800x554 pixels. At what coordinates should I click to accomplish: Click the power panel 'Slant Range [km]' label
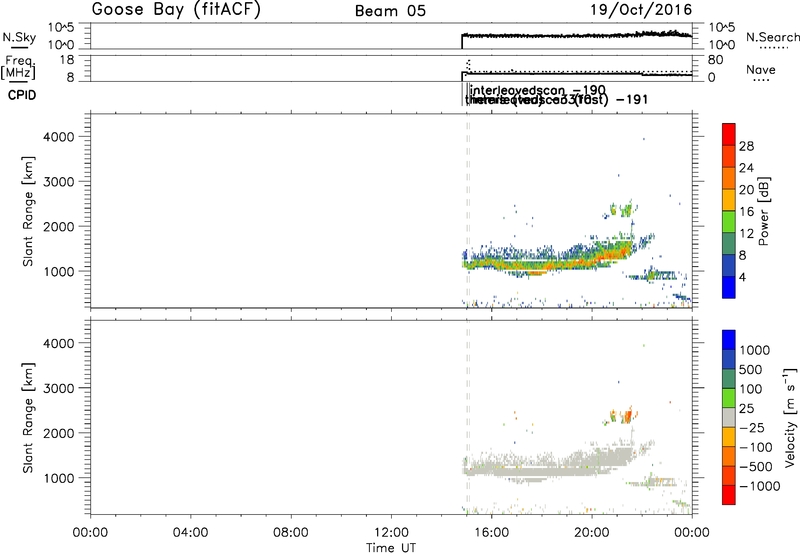[x=28, y=211]
